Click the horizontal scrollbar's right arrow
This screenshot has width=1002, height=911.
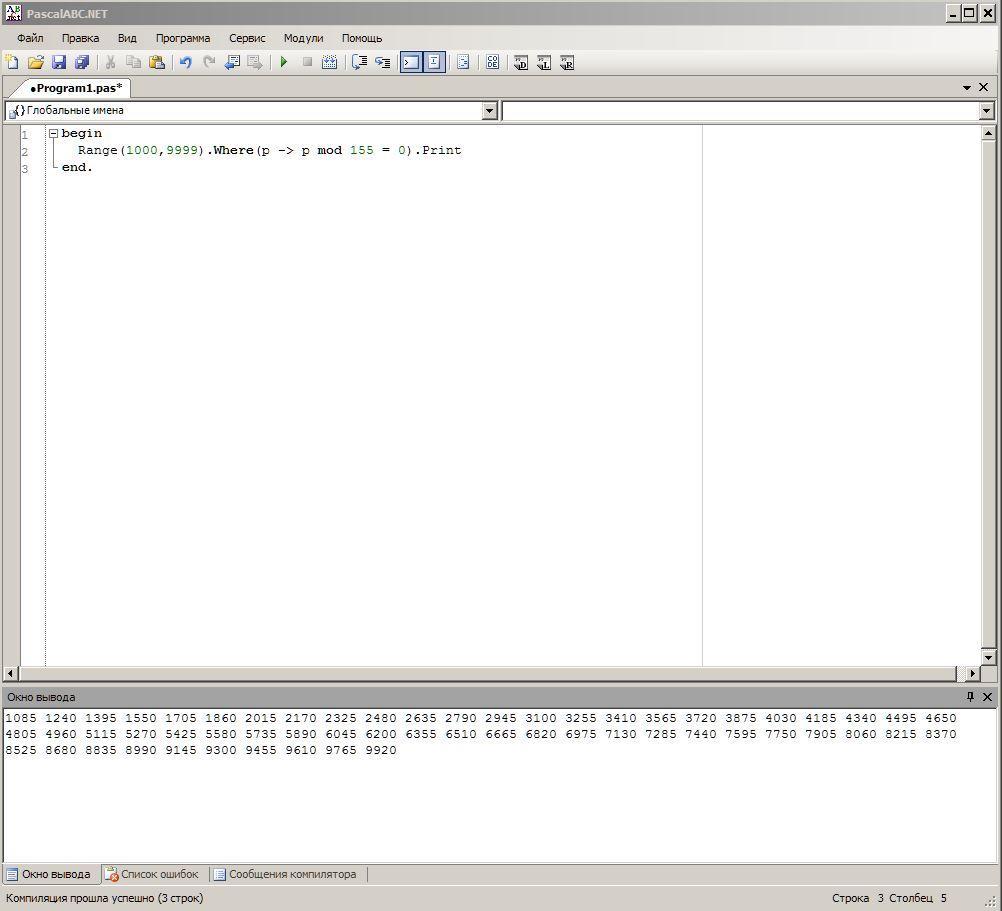[x=973, y=673]
